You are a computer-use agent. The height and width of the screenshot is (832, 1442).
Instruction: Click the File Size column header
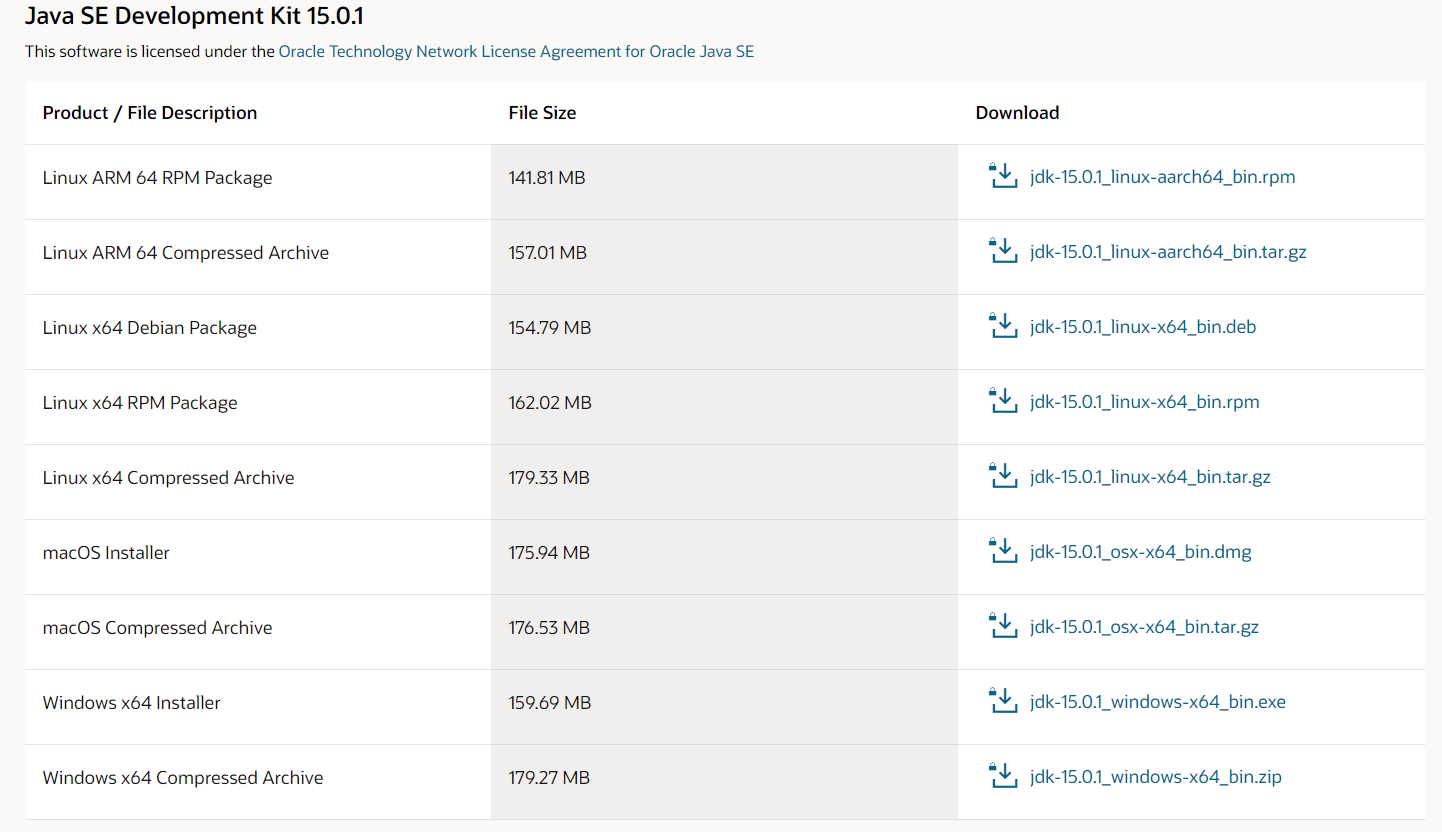pyautogui.click(x=542, y=113)
